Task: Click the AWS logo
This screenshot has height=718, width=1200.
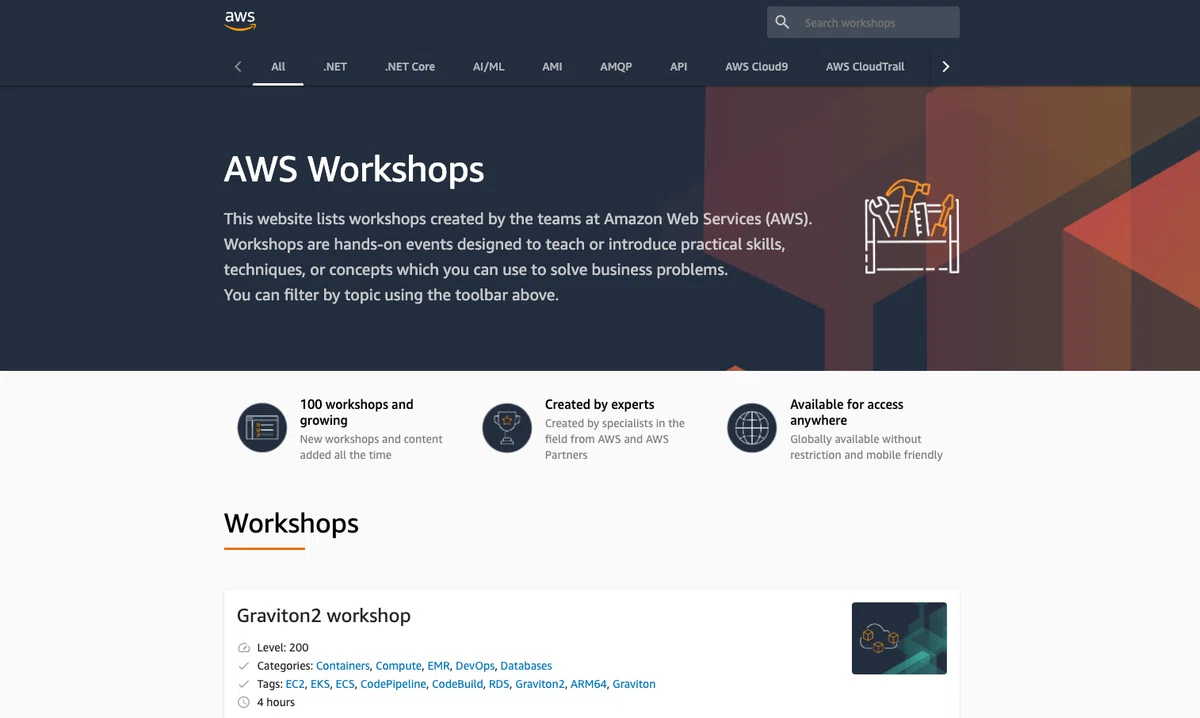Action: click(x=240, y=20)
